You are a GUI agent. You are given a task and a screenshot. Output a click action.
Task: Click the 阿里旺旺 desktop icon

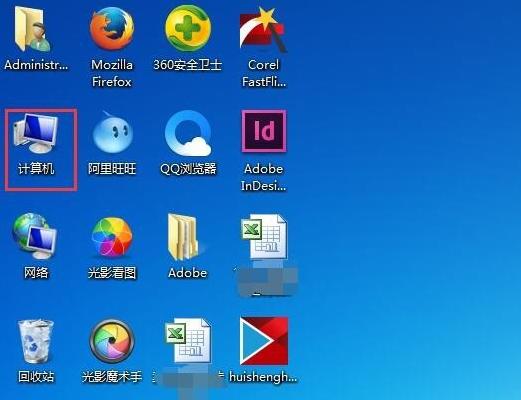coord(112,132)
